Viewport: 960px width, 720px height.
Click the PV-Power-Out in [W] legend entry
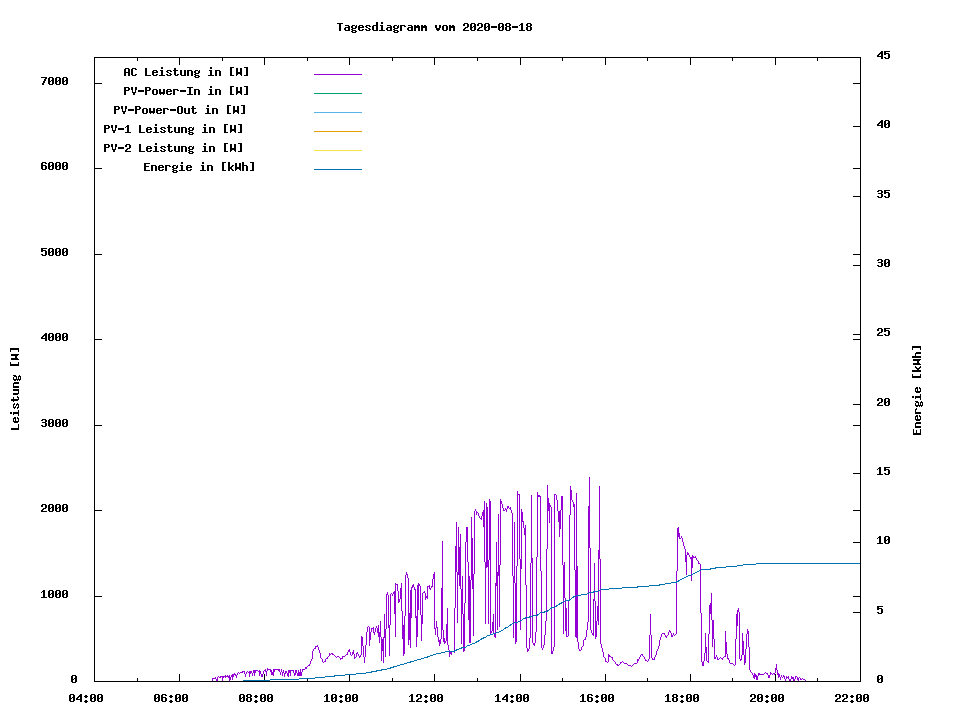click(x=180, y=110)
